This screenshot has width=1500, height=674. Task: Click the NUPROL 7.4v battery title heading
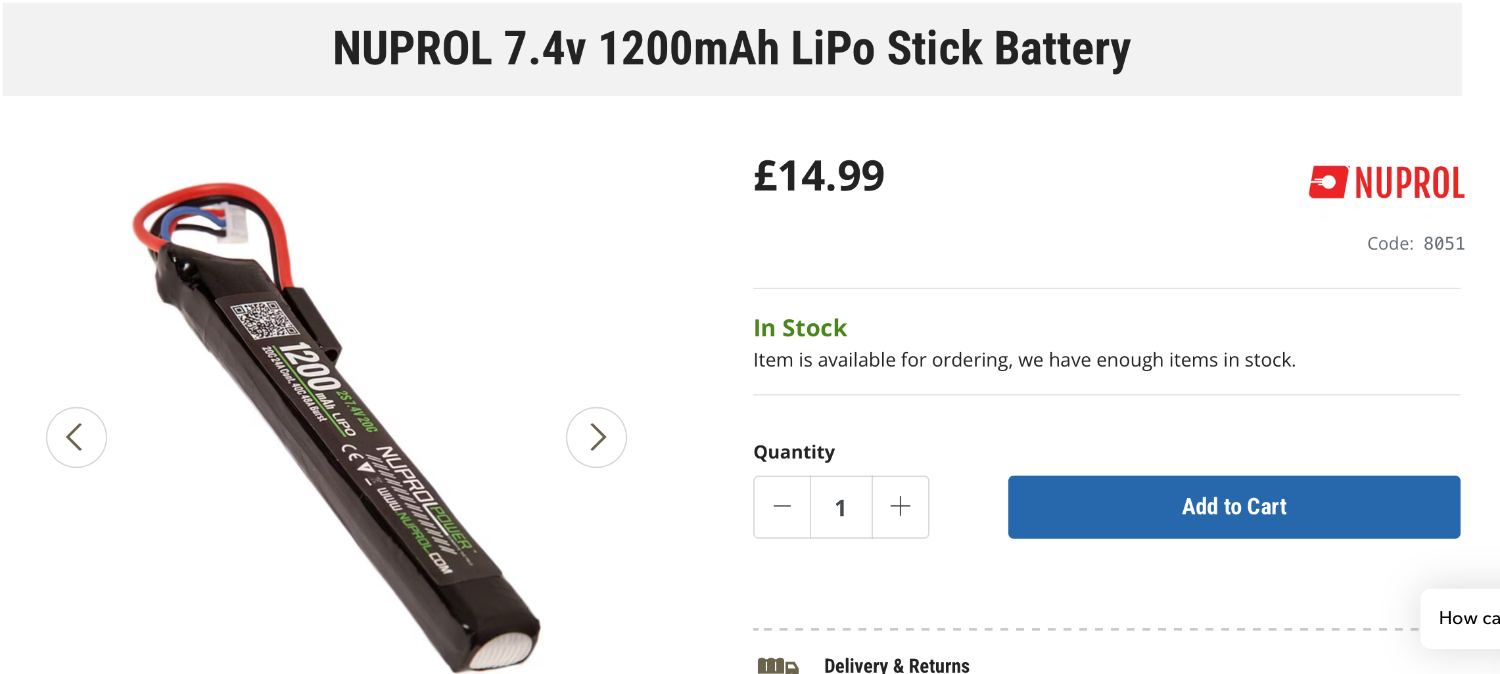(x=731, y=49)
